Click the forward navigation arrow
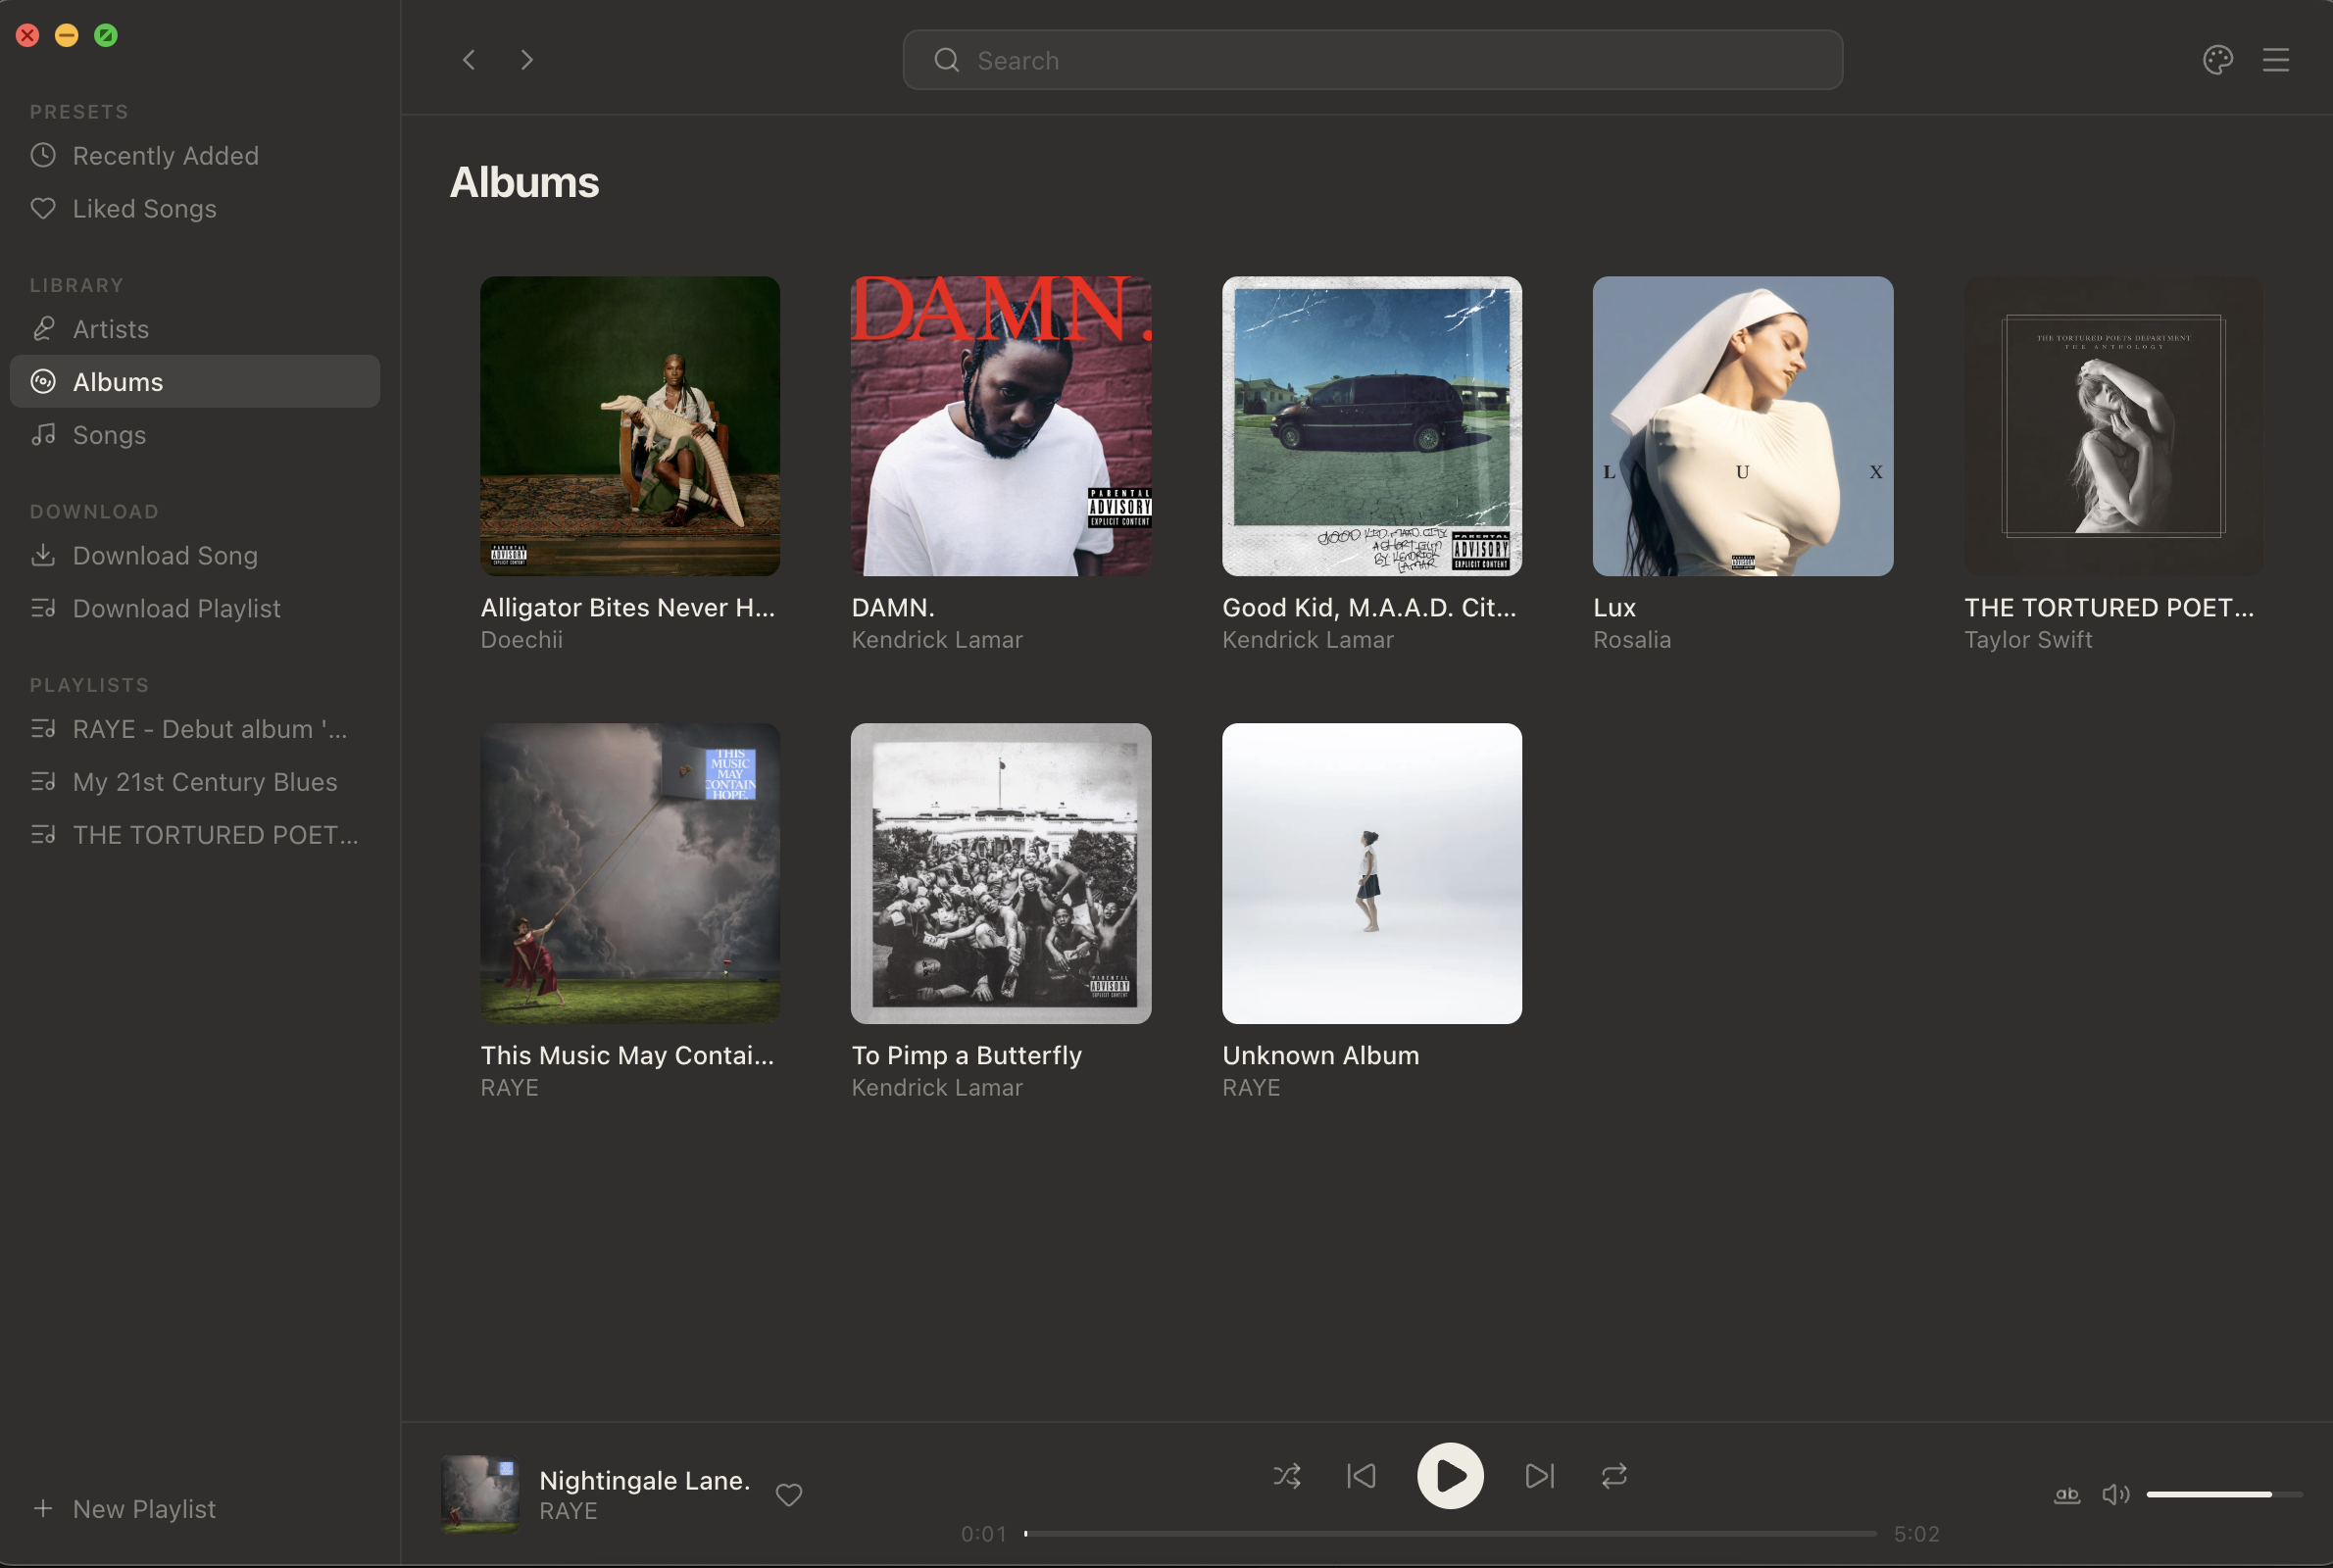 527,60
